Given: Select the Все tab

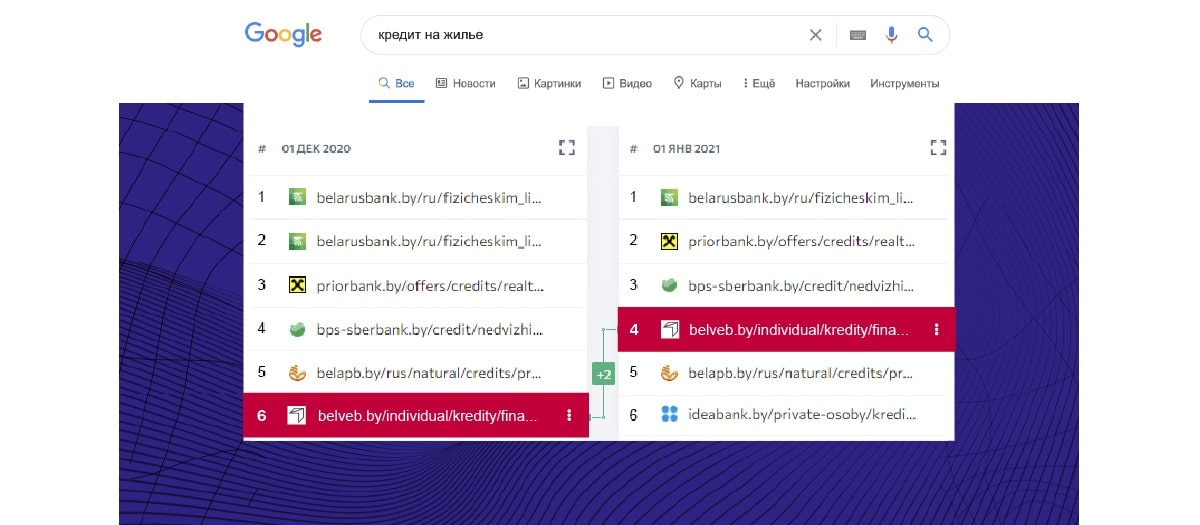Looking at the screenshot, I should click(x=397, y=84).
